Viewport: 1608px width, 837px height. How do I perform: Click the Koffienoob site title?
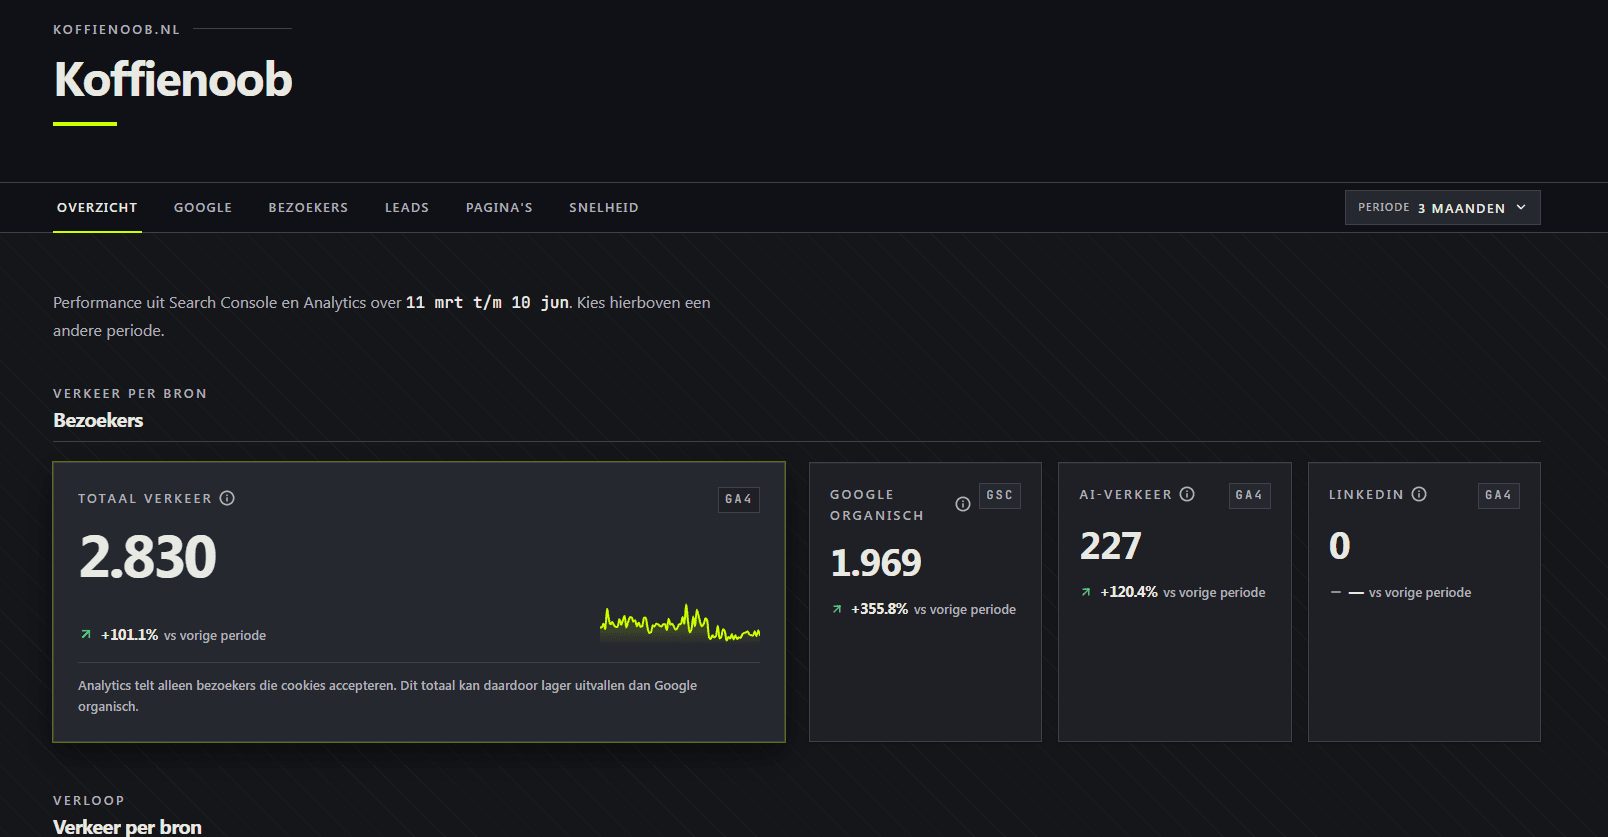[173, 79]
